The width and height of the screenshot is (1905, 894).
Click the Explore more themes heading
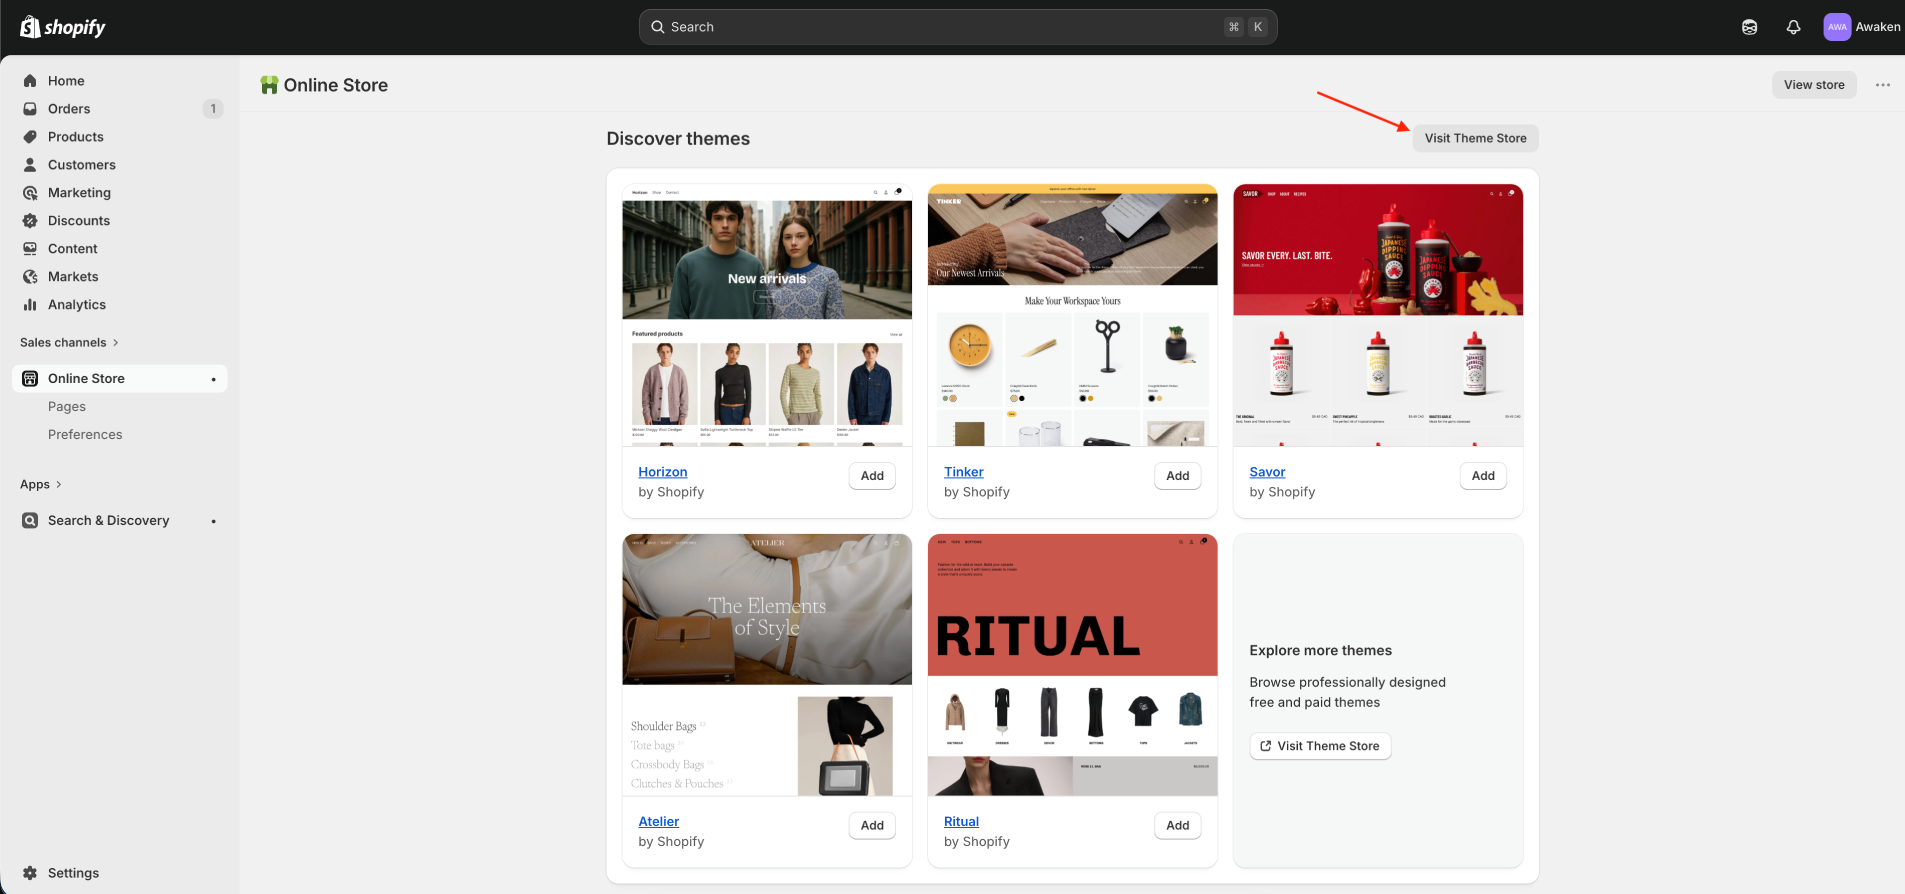tap(1320, 651)
